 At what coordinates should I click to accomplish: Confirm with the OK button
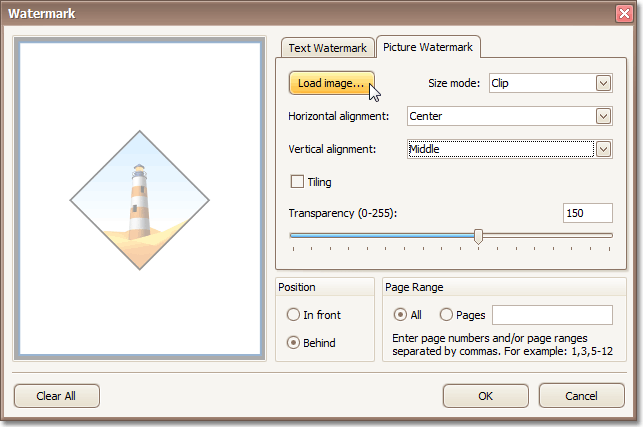coord(485,395)
